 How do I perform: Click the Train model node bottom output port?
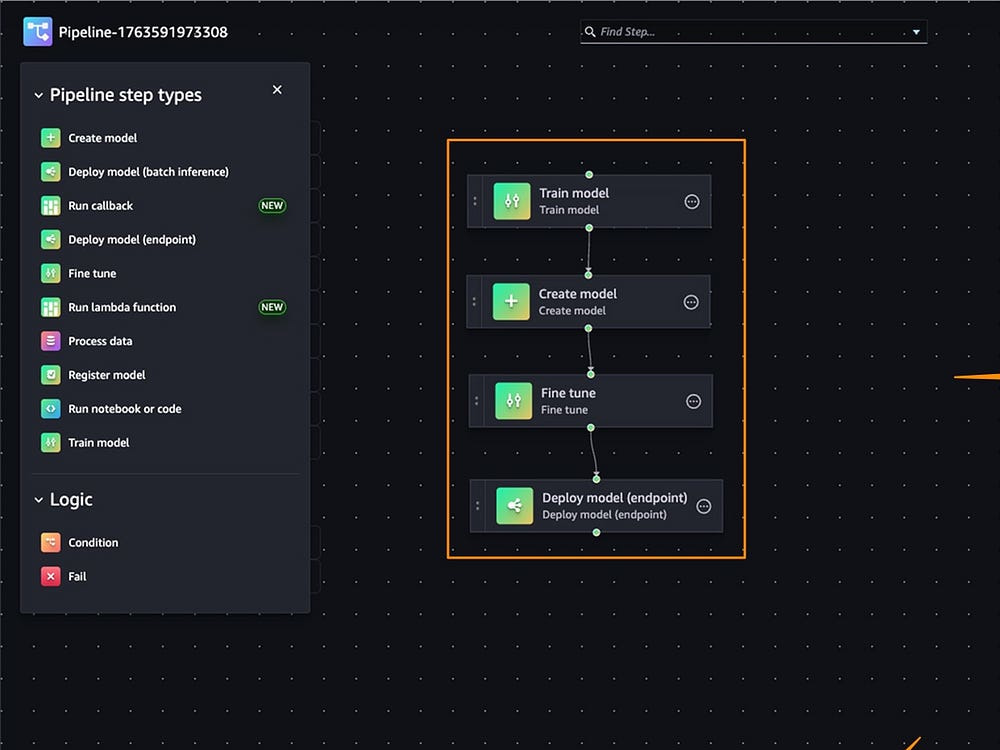[589, 228]
